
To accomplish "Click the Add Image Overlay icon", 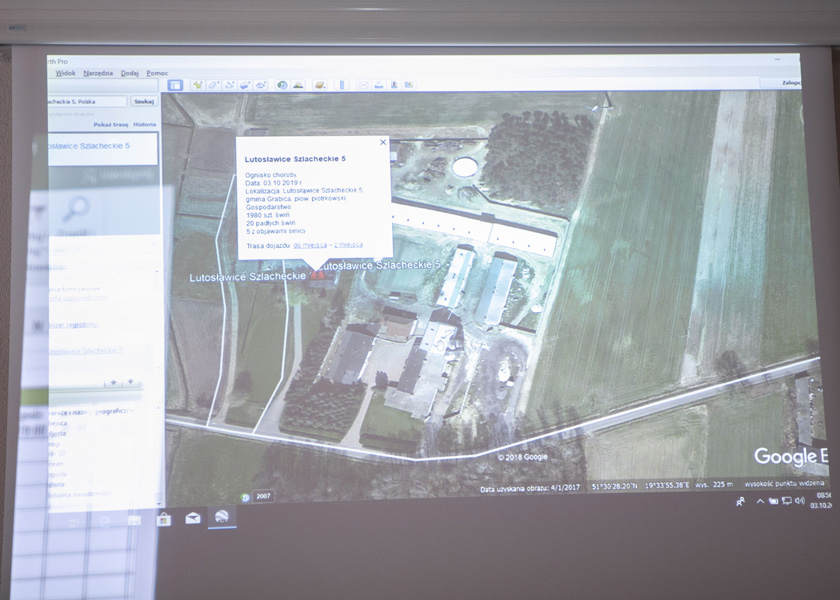I will point(245,86).
